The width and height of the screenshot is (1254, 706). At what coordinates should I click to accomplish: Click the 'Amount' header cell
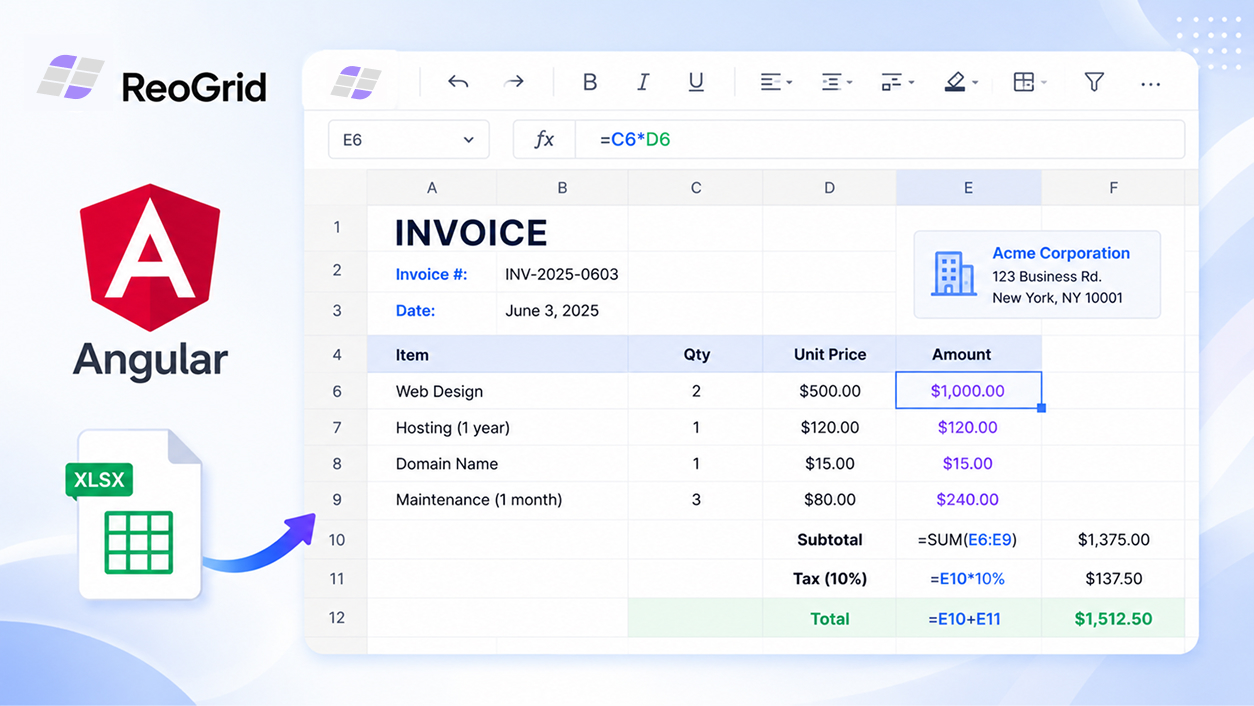(x=968, y=354)
